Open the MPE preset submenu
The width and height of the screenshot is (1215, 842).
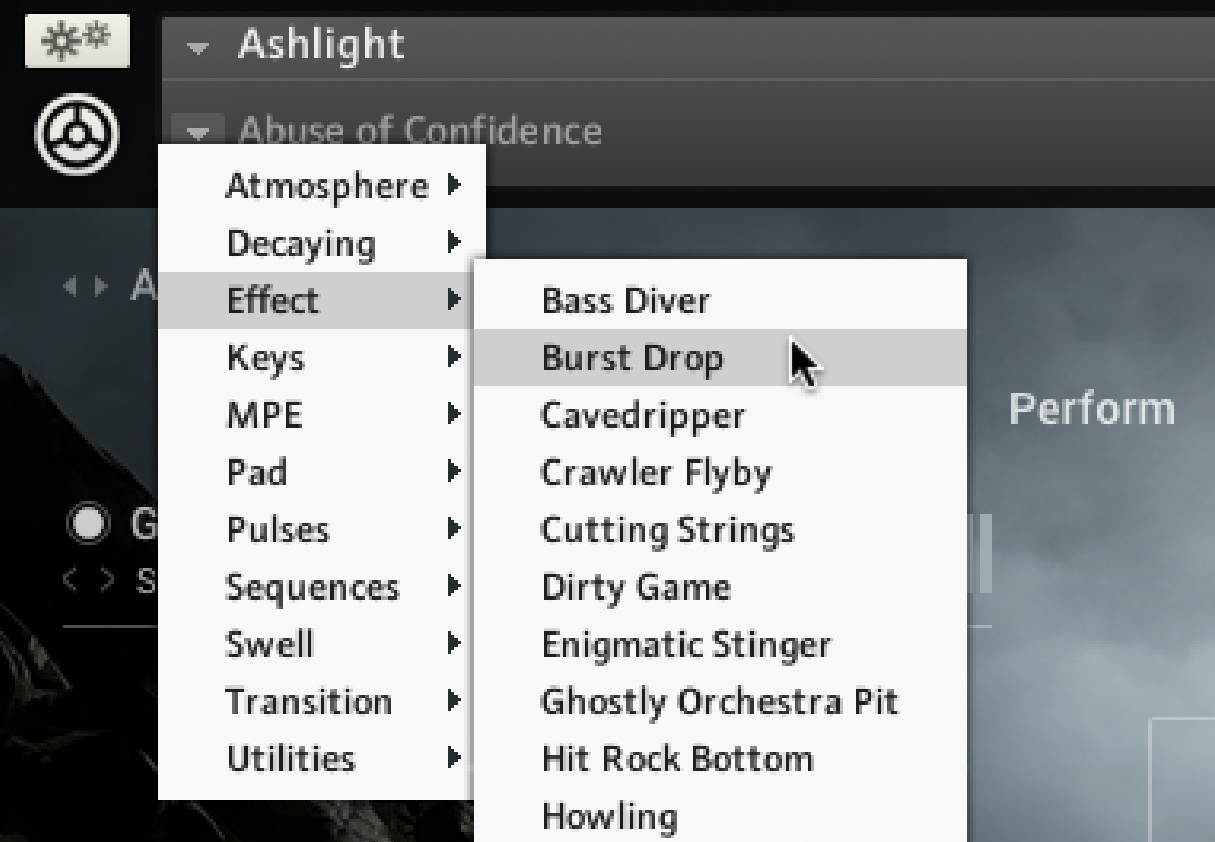point(264,415)
